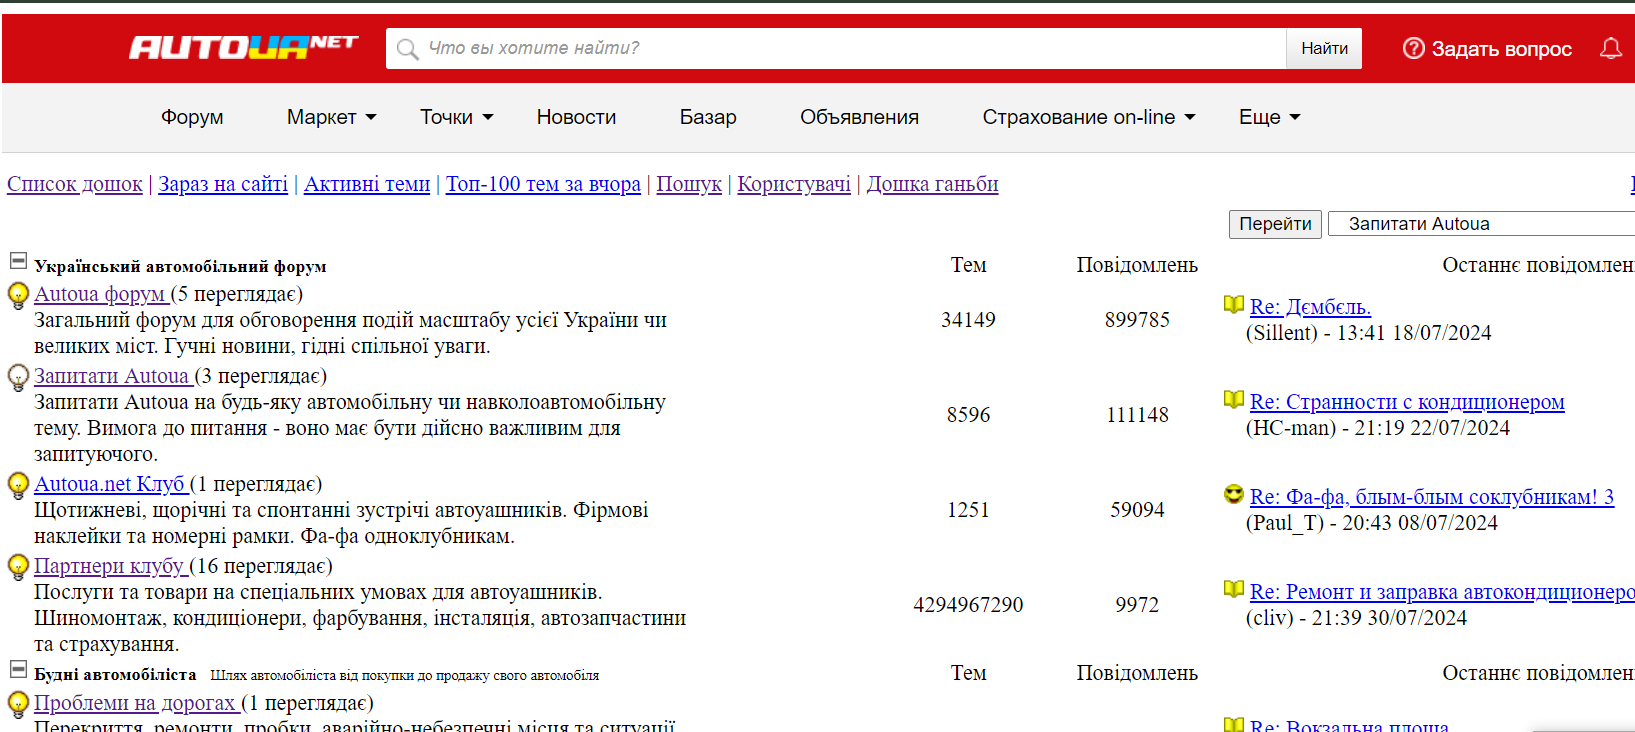The height and width of the screenshot is (732, 1635).
Task: Click the notification bell icon
Action: pos(1610,48)
